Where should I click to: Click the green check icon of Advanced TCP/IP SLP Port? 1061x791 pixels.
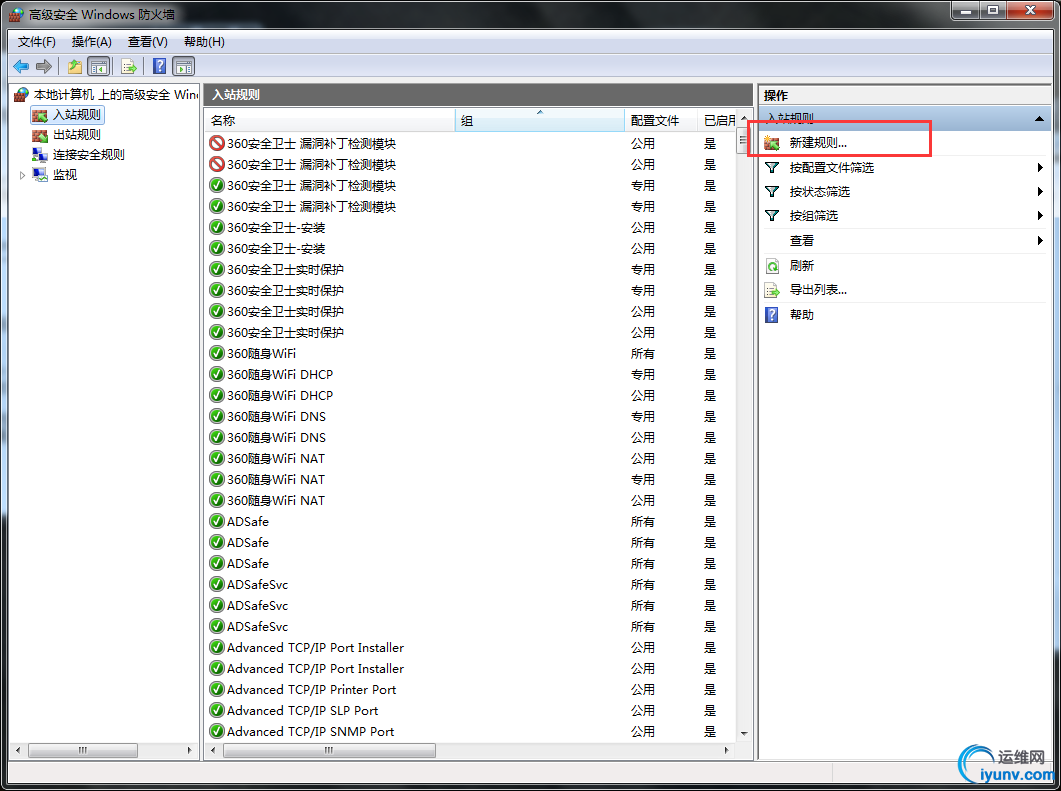click(x=217, y=710)
